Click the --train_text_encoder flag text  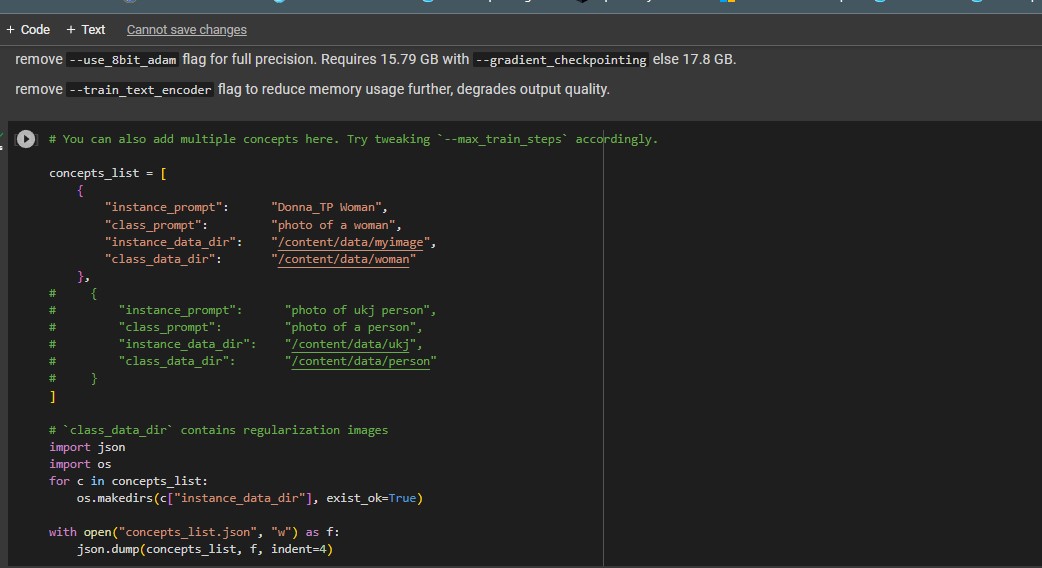click(140, 90)
